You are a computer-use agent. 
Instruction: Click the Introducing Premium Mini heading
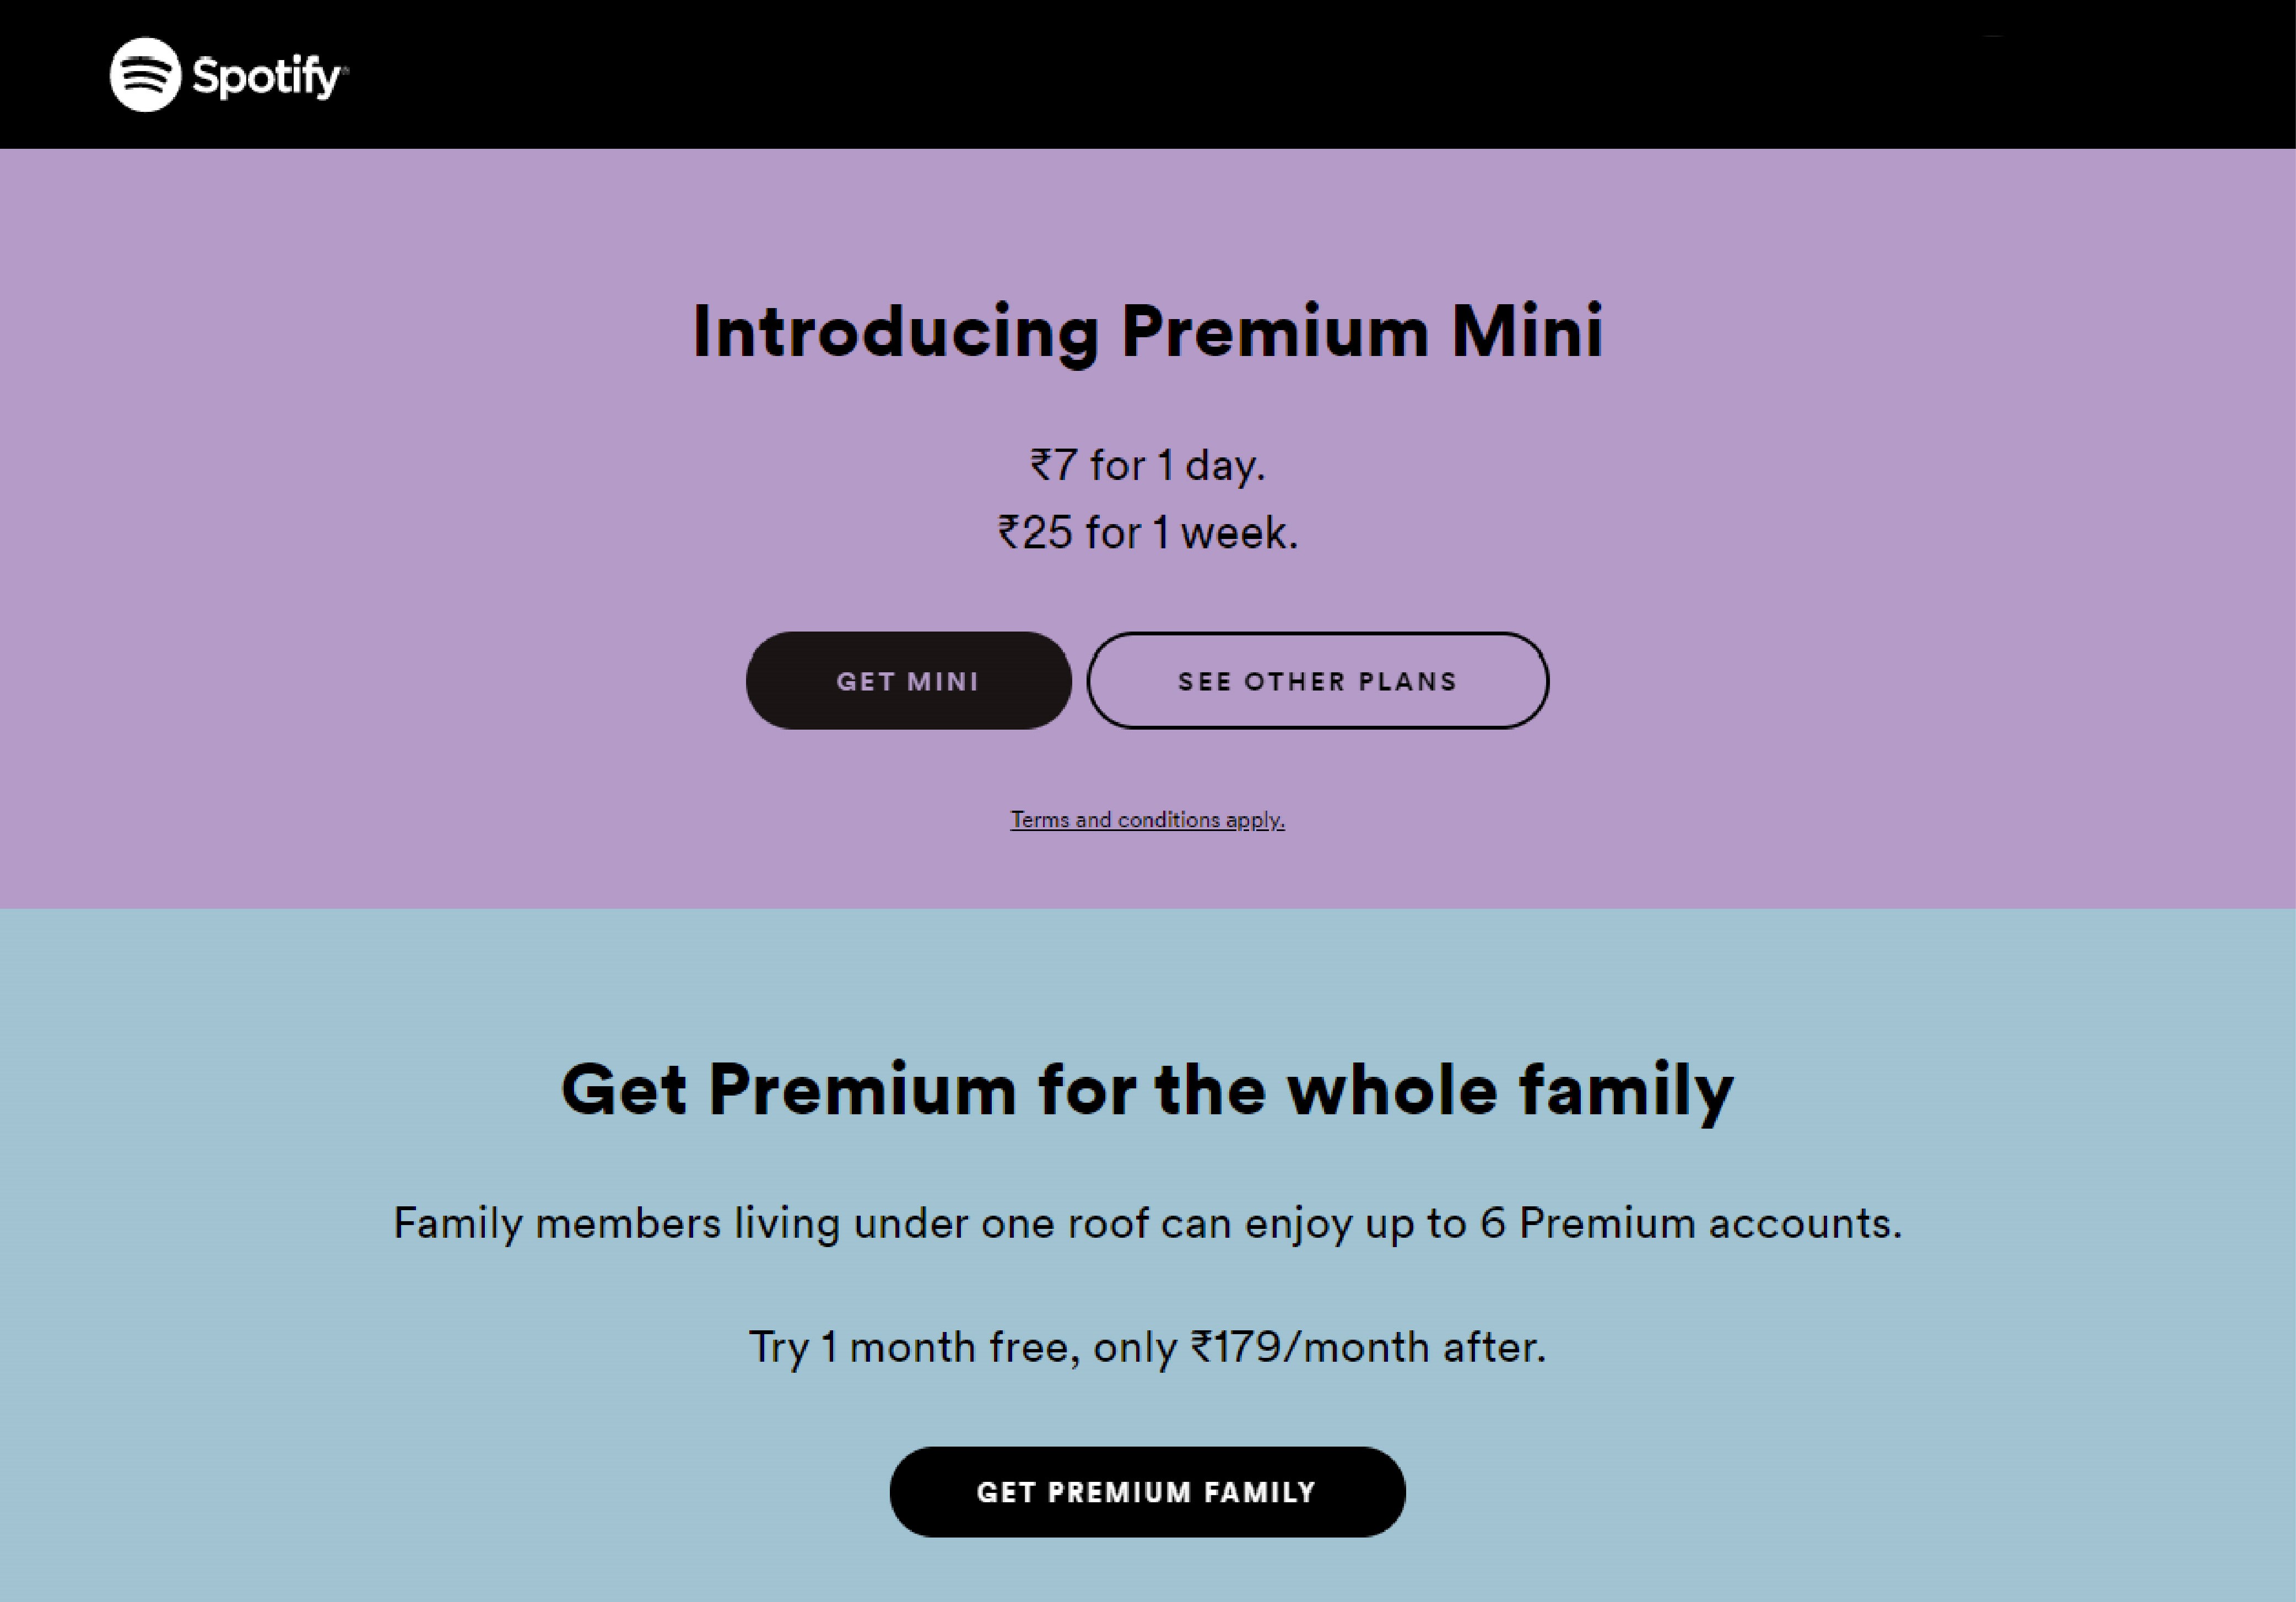(1148, 332)
